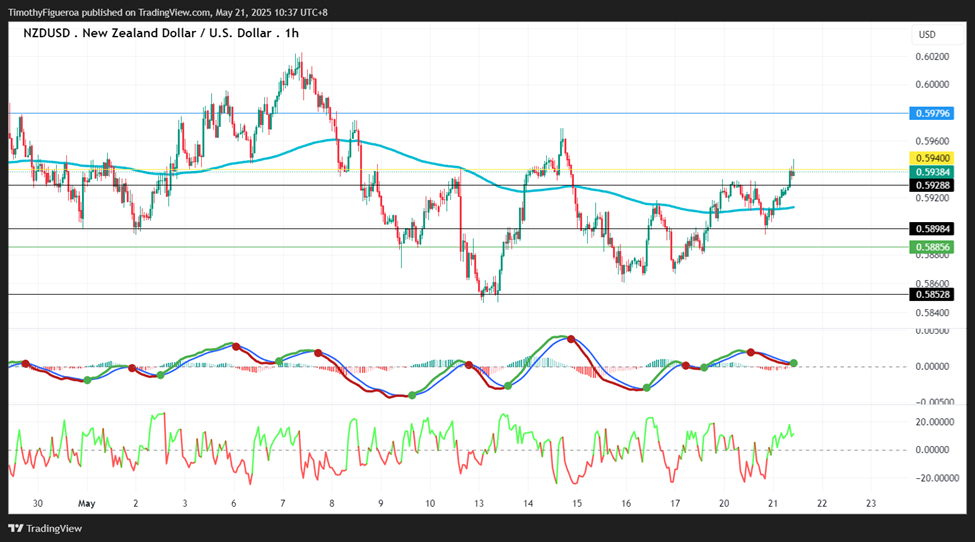The image size is (975, 542).
Task: Click the 0.59384 current price tag
Action: tap(931, 172)
